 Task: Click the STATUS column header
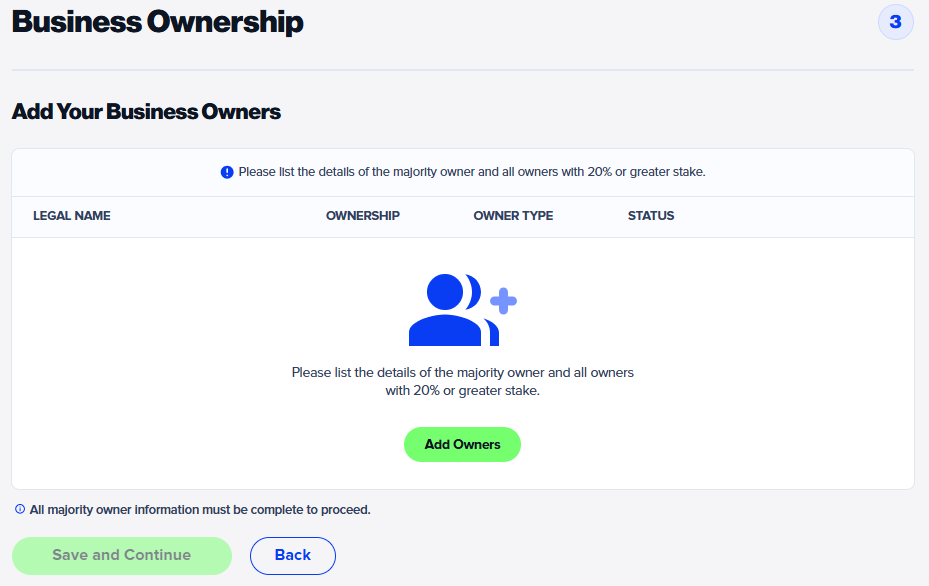(x=650, y=216)
